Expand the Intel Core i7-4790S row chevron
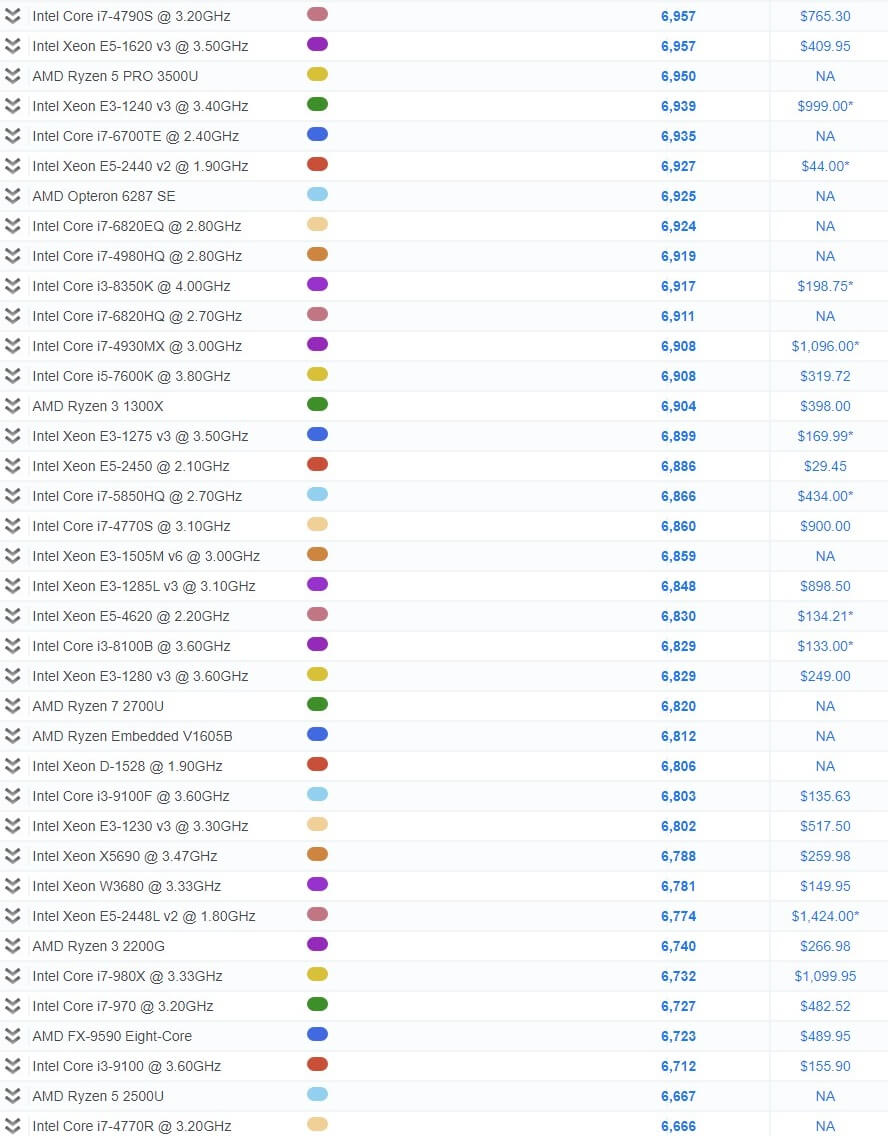The image size is (888, 1136). pyautogui.click(x=12, y=15)
